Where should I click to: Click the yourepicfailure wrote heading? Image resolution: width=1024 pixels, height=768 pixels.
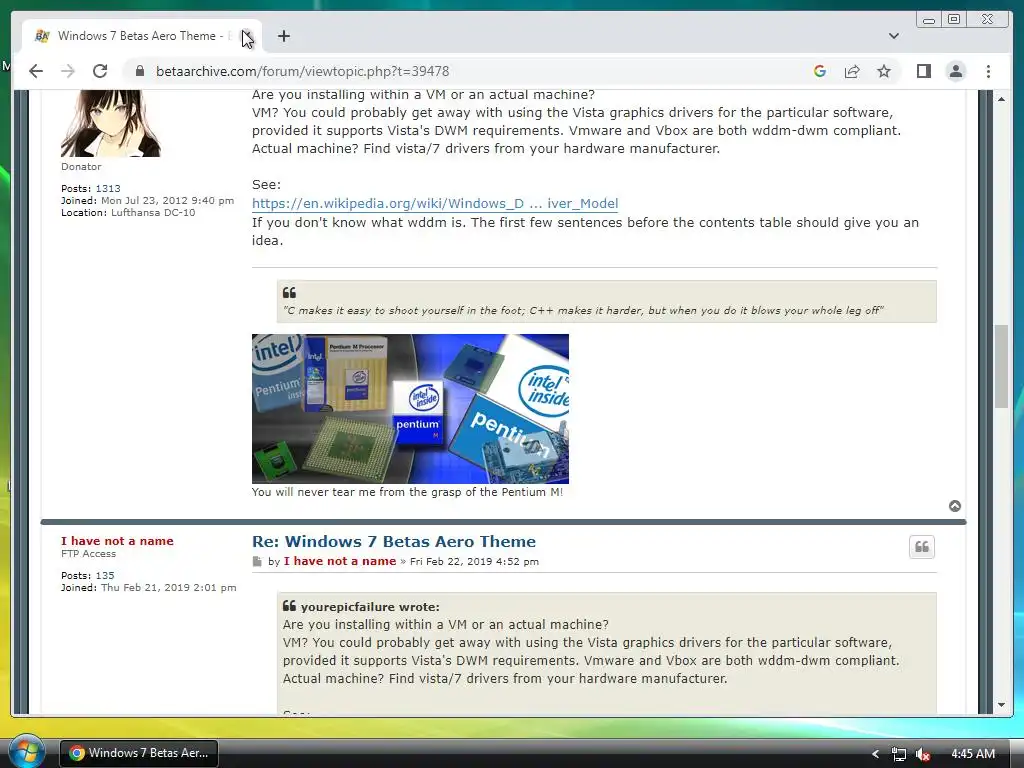point(370,607)
